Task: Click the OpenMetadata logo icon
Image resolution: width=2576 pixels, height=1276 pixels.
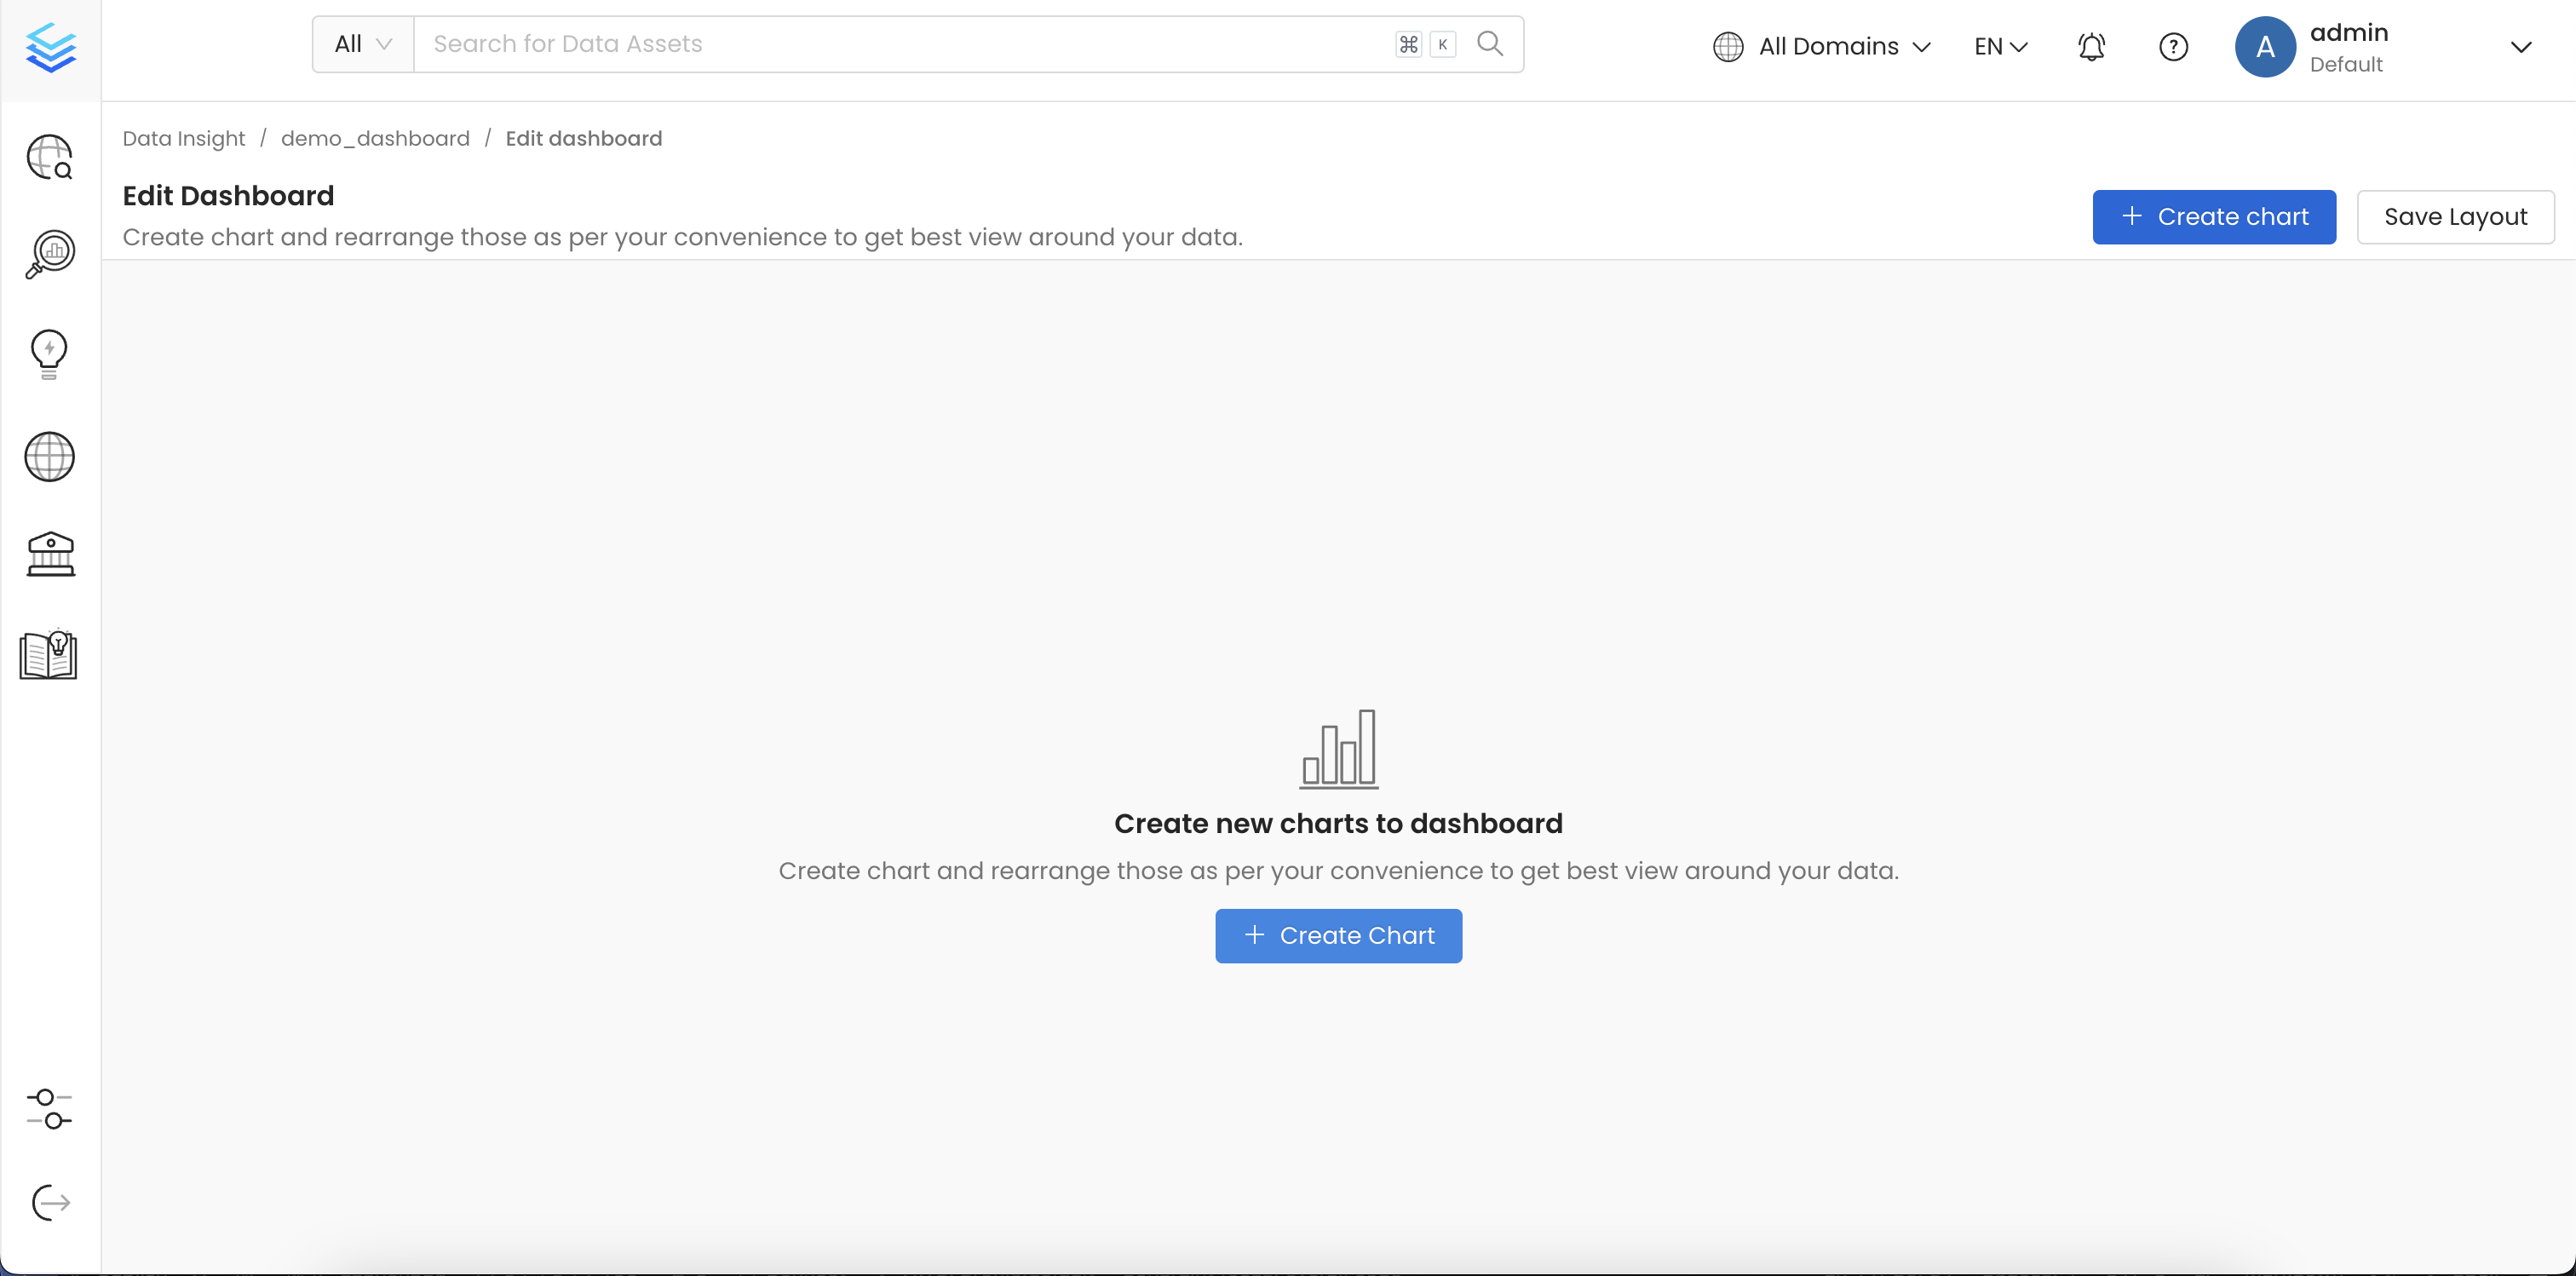Action: (x=50, y=47)
